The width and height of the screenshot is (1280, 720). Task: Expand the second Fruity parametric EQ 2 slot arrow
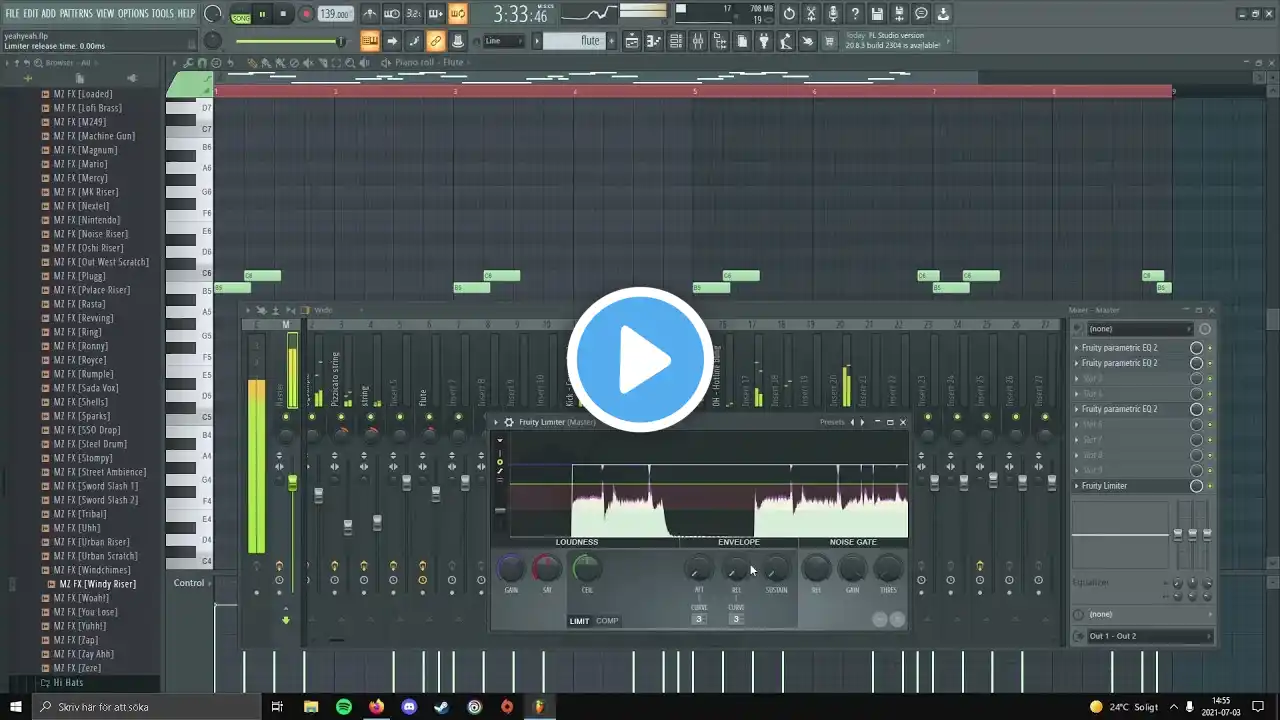click(x=1077, y=363)
